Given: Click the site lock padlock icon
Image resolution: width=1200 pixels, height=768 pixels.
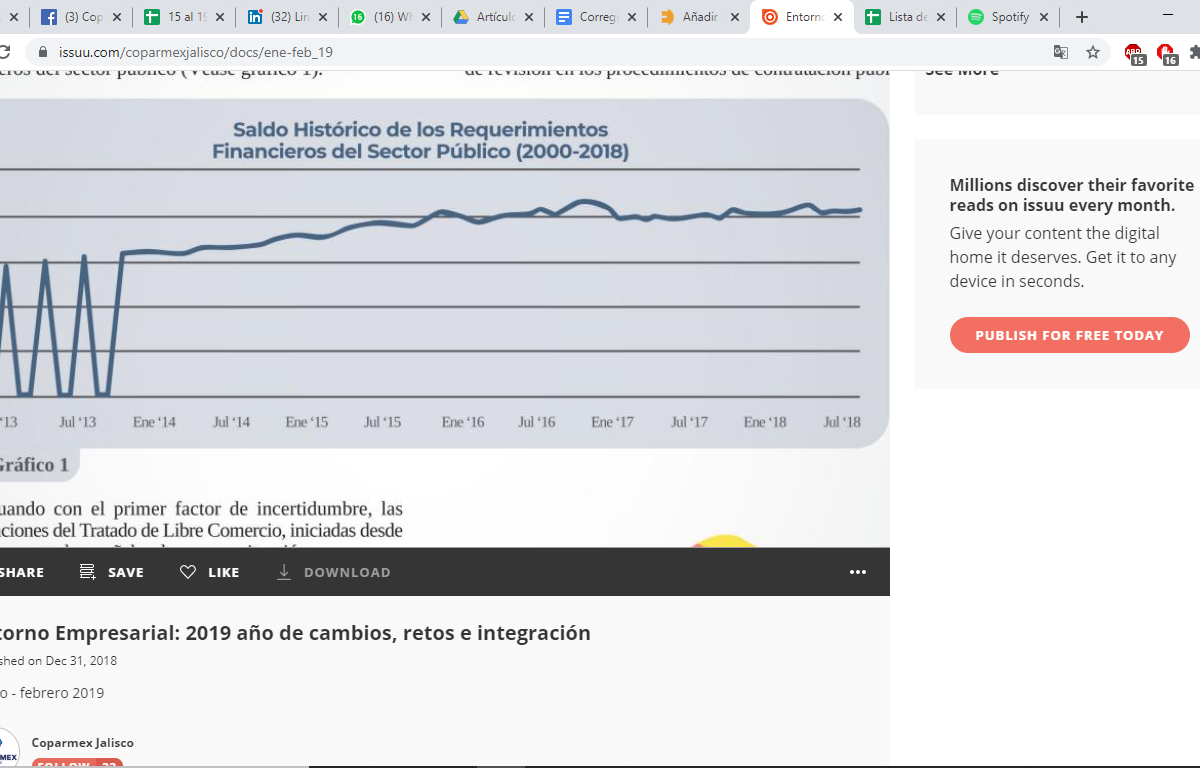Looking at the screenshot, I should pos(42,52).
